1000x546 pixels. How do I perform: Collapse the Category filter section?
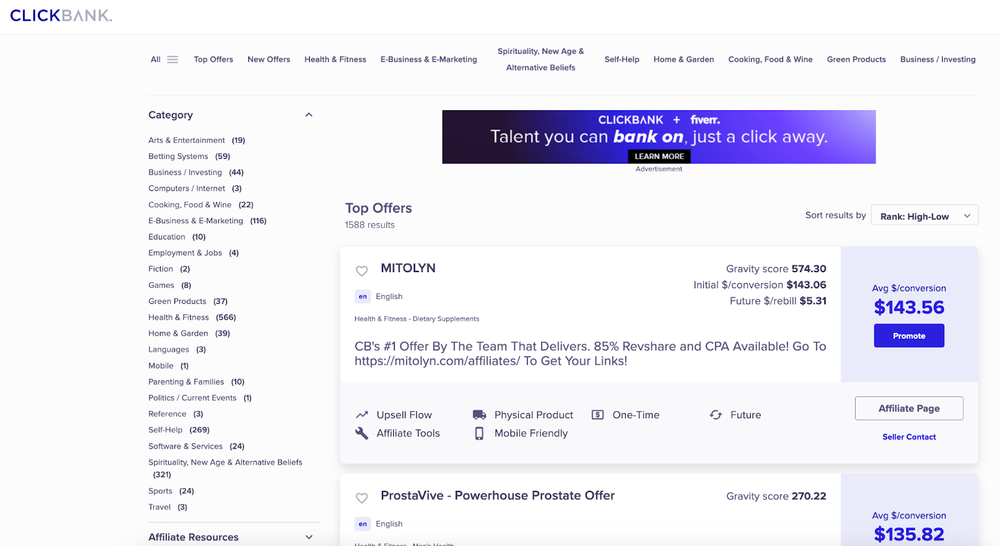[308, 115]
